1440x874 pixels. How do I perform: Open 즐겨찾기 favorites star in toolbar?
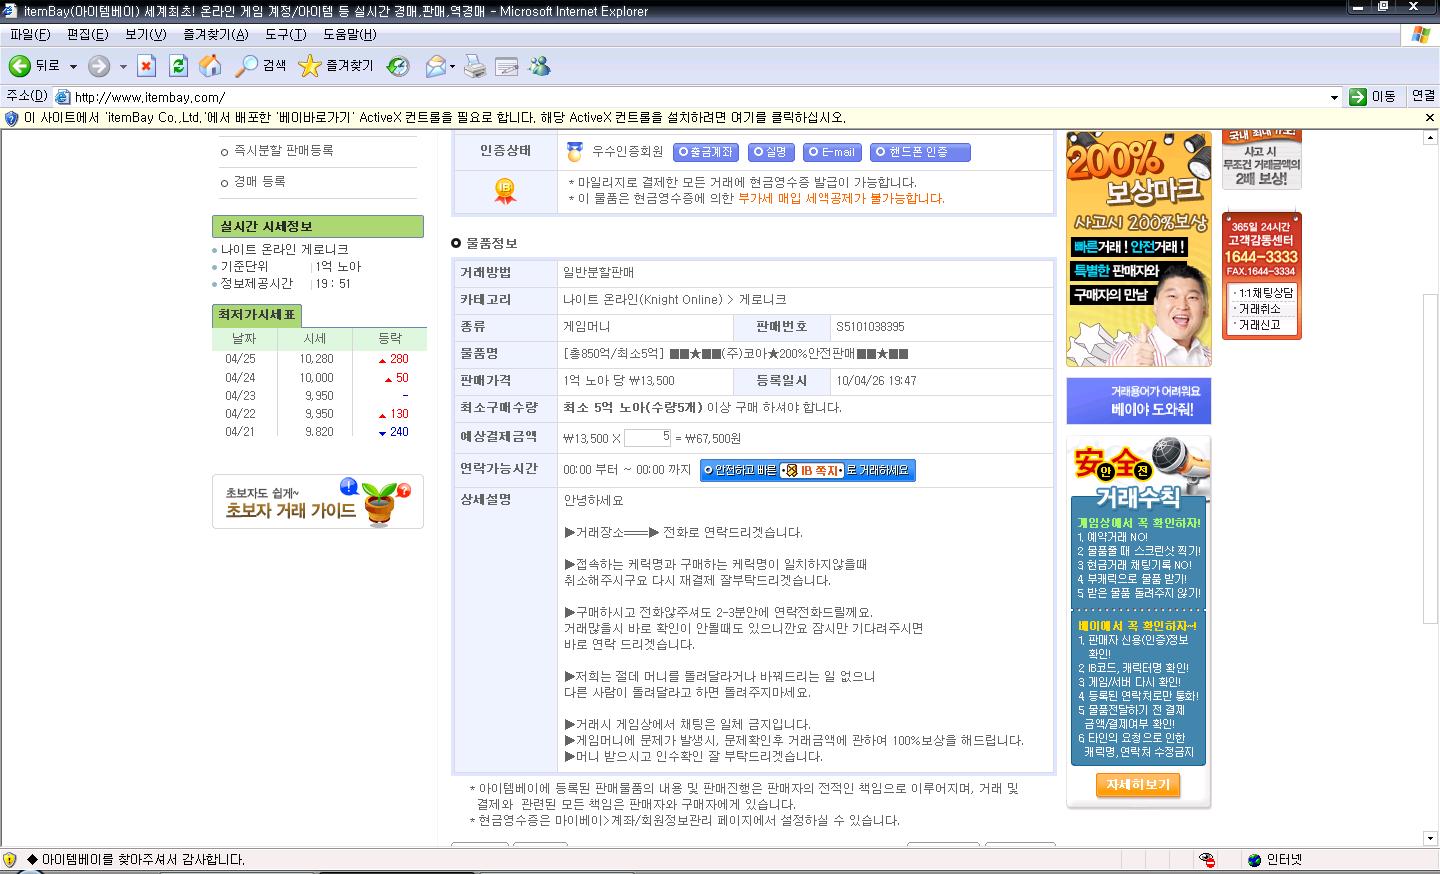336,66
